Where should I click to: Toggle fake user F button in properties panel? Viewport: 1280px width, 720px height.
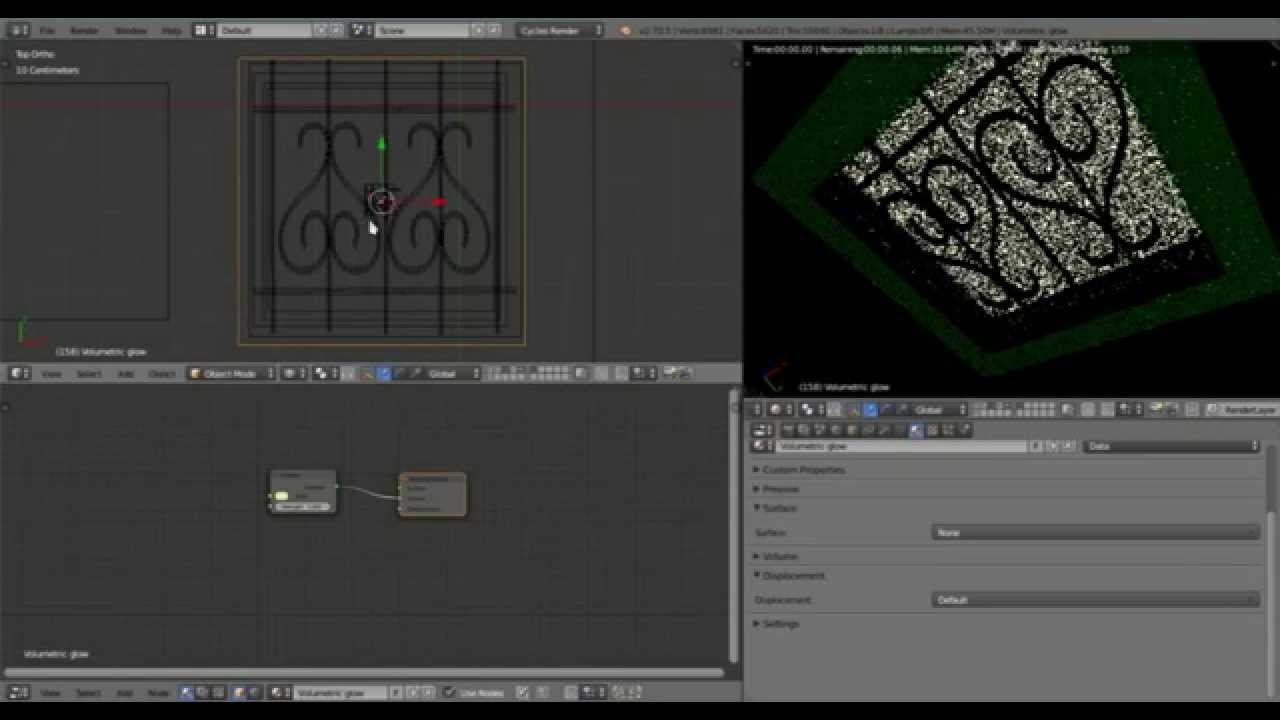pos(1036,446)
